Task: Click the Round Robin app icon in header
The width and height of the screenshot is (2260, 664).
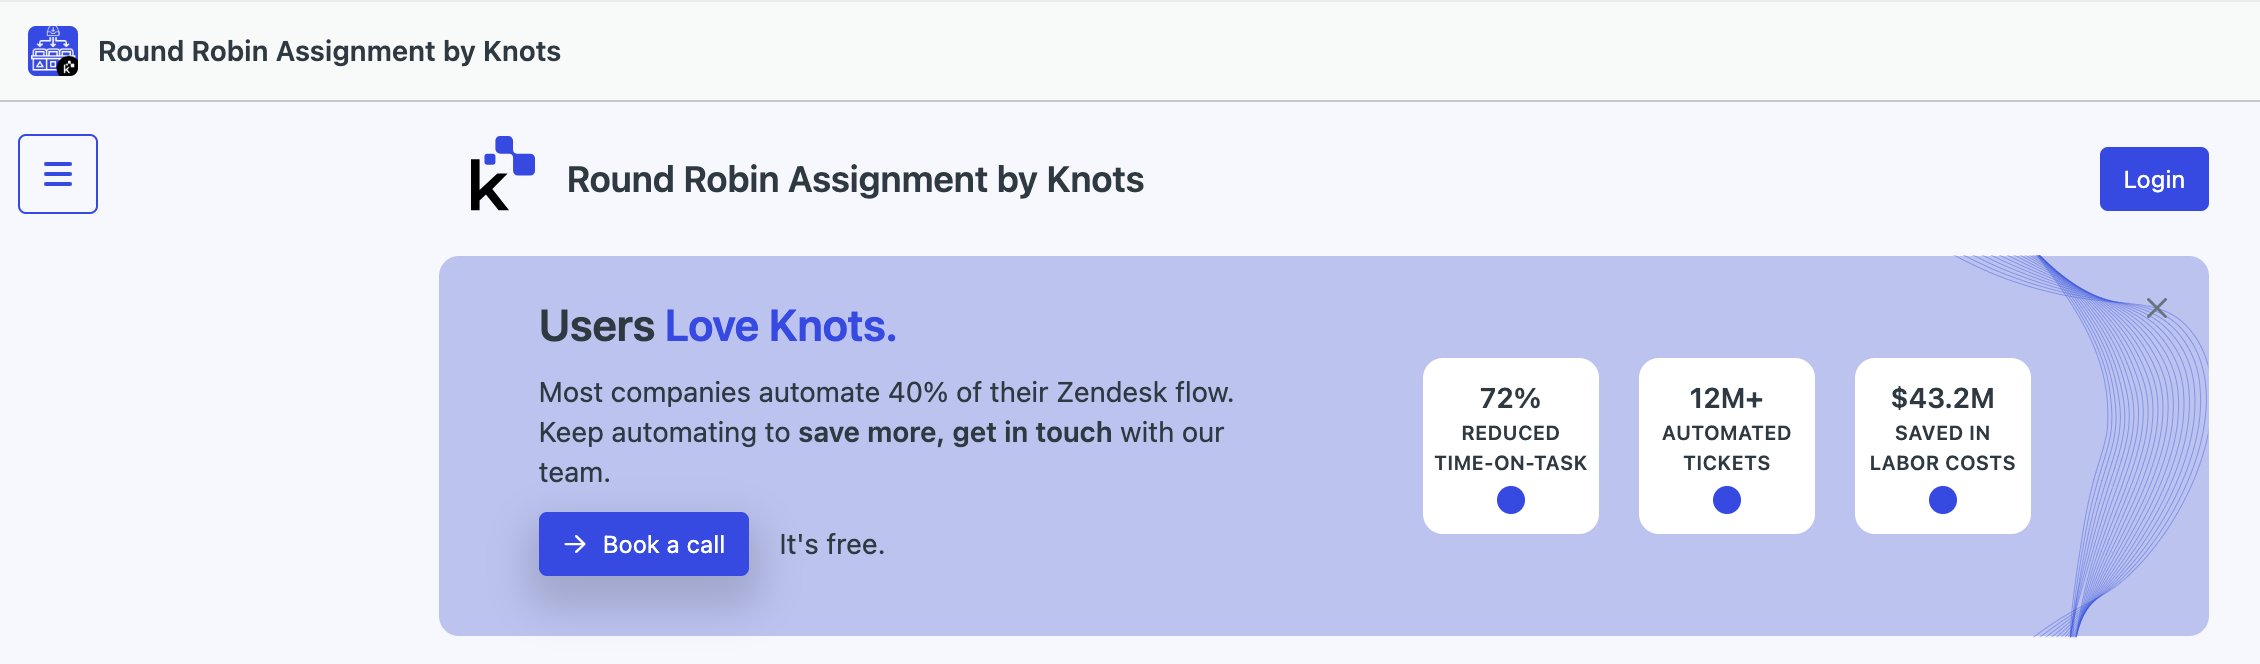Action: [x=53, y=51]
